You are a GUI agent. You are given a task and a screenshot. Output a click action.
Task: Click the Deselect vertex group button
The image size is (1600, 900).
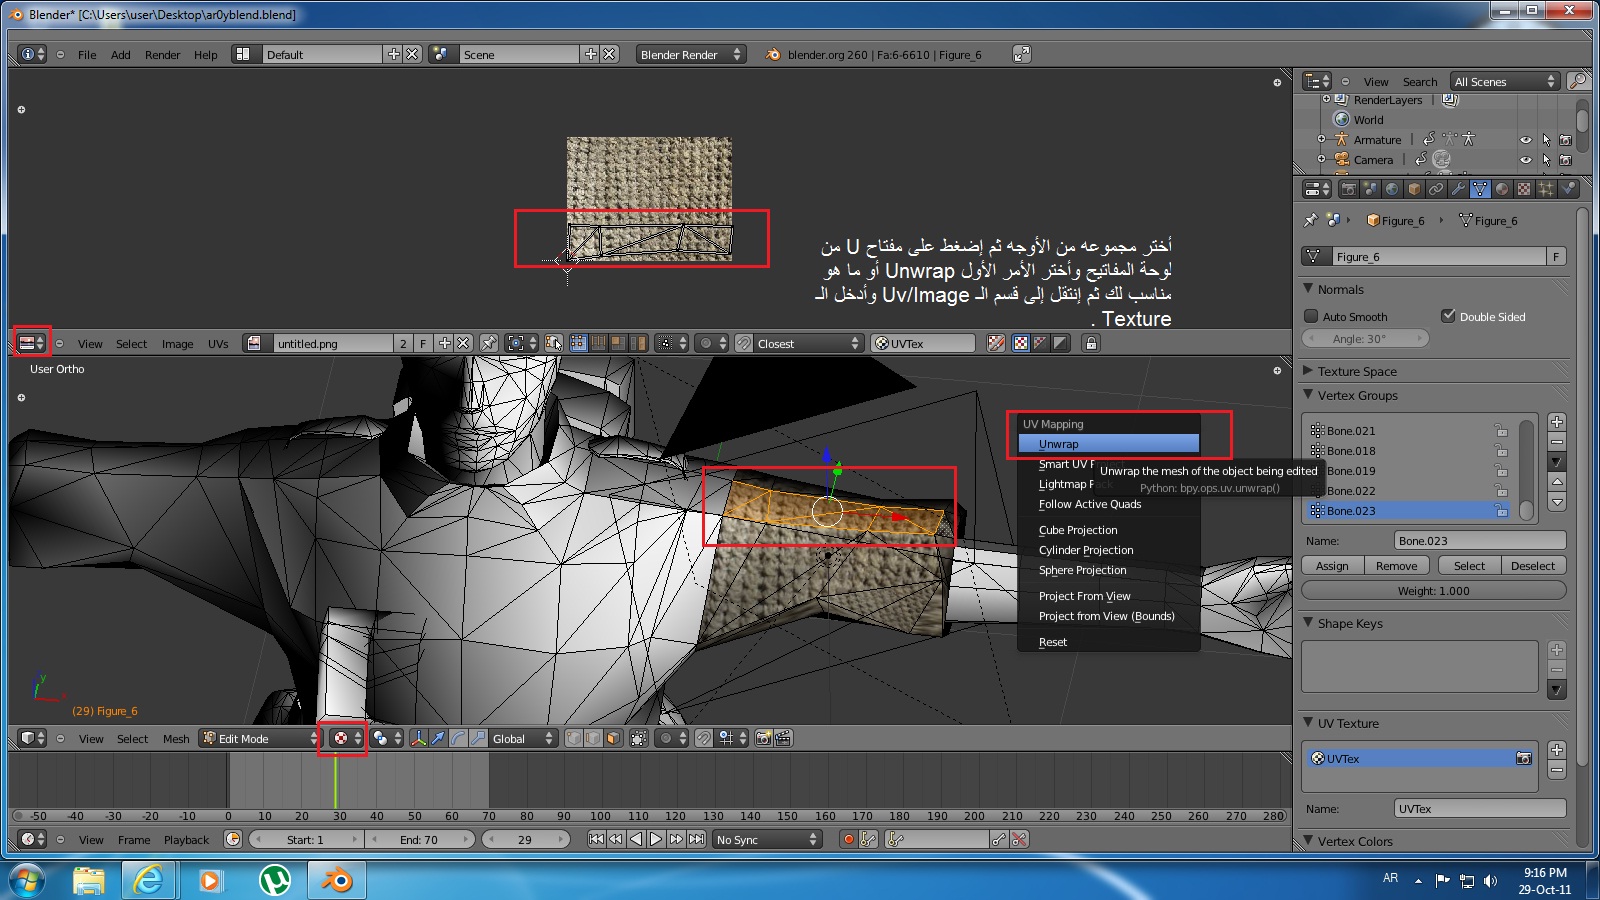coord(1533,565)
